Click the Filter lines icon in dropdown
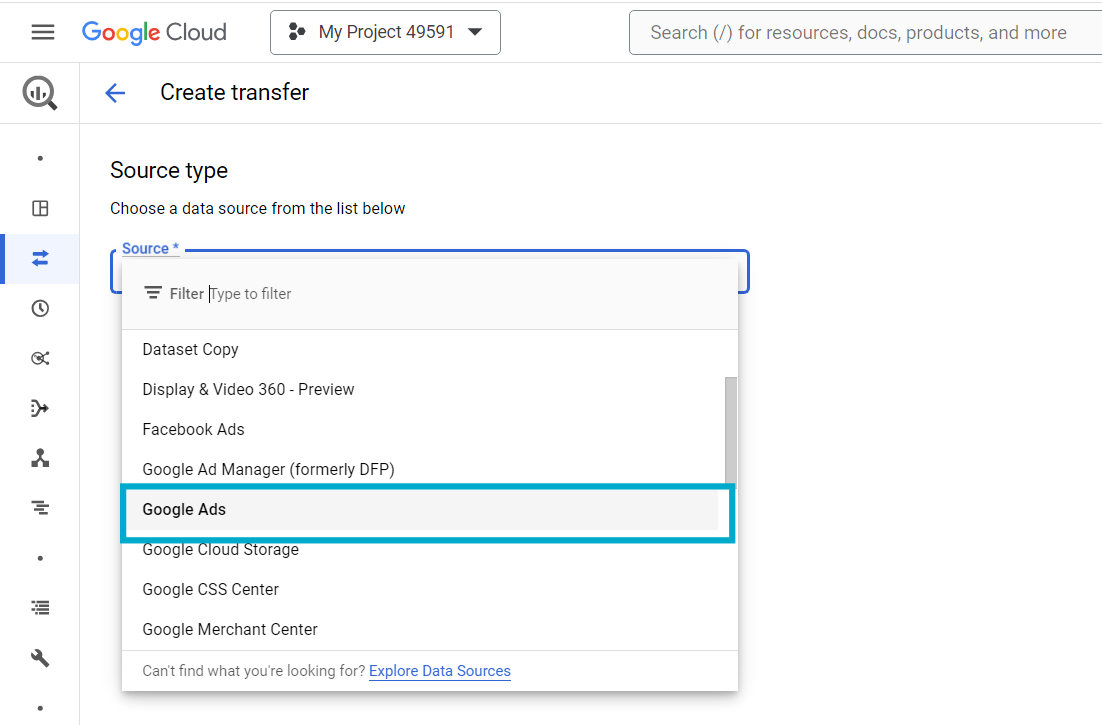 pos(153,293)
